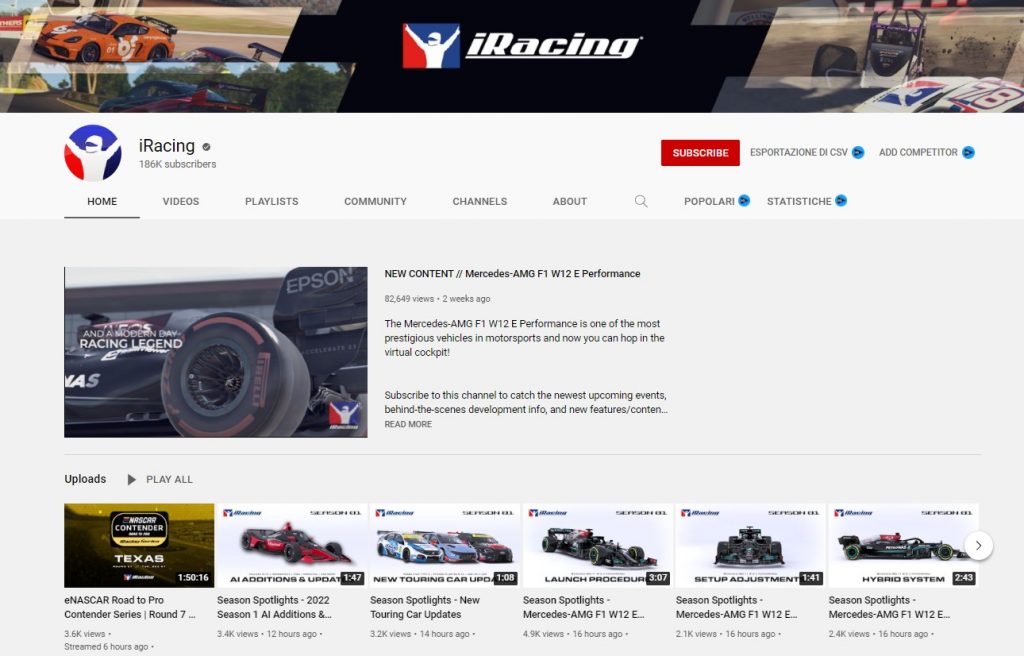1024x656 pixels.
Task: Switch to the Videos tab
Action: [181, 201]
